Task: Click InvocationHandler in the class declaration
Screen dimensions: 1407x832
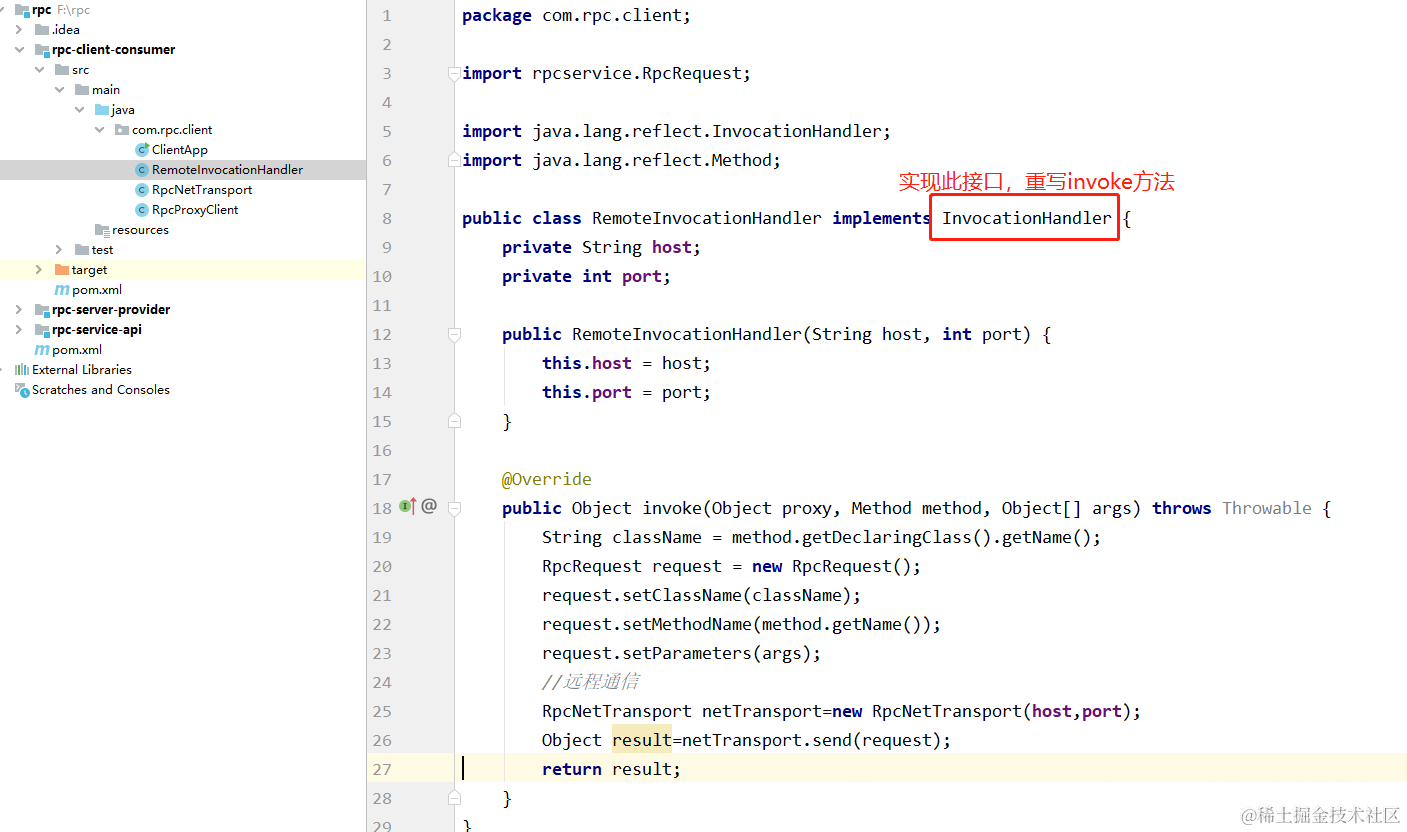Action: [x=1026, y=218]
